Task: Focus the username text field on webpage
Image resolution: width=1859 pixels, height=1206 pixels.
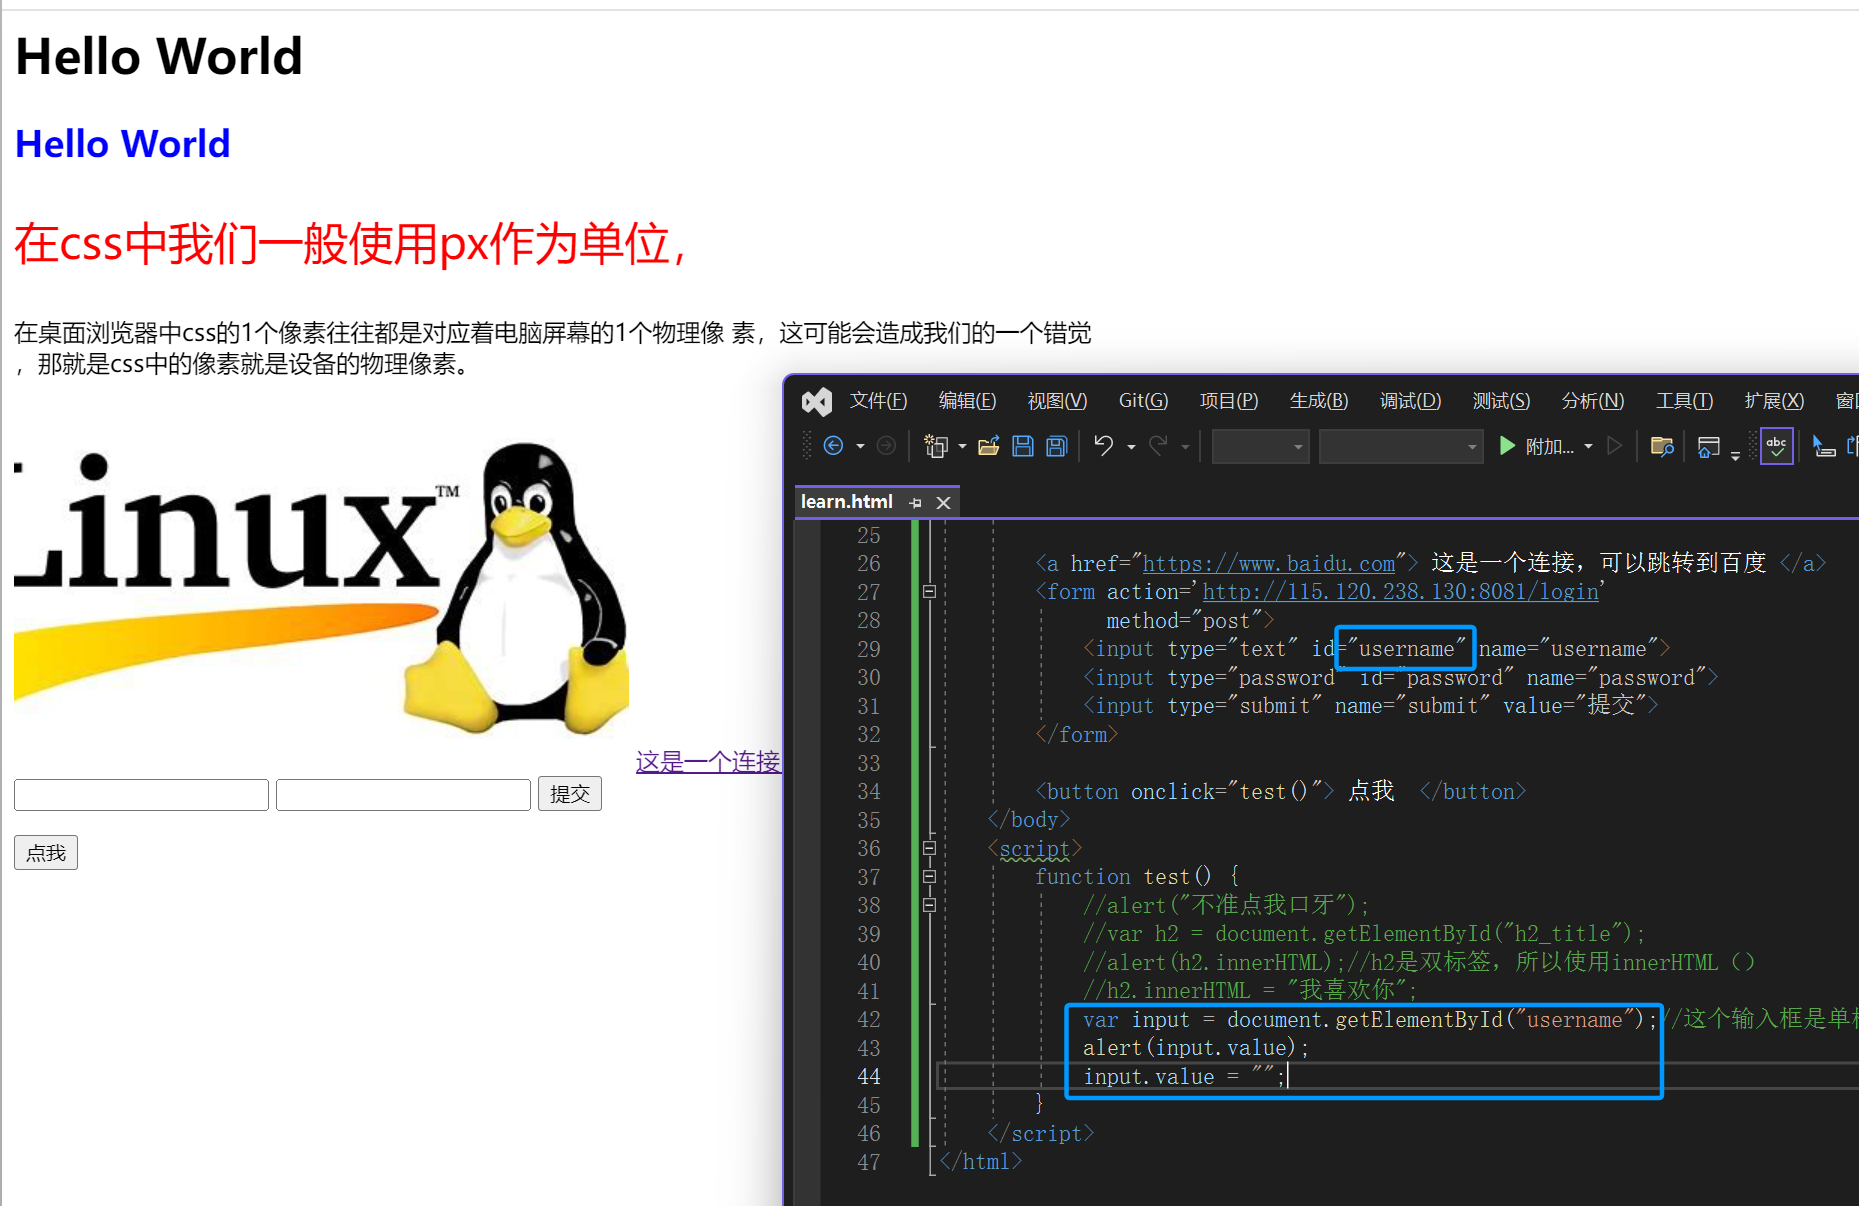Action: click(141, 795)
